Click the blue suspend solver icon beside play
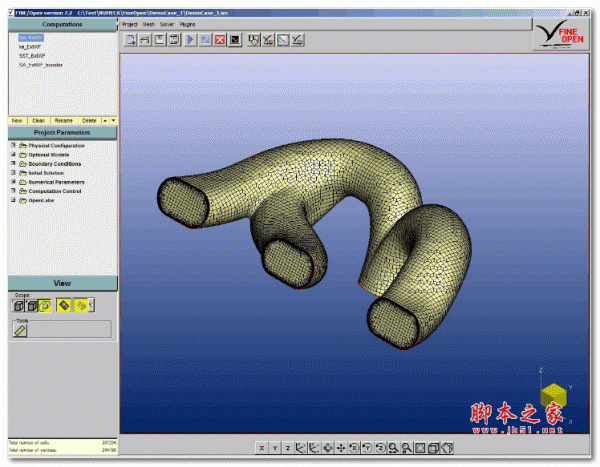The height and width of the screenshot is (467, 600). [x=205, y=39]
